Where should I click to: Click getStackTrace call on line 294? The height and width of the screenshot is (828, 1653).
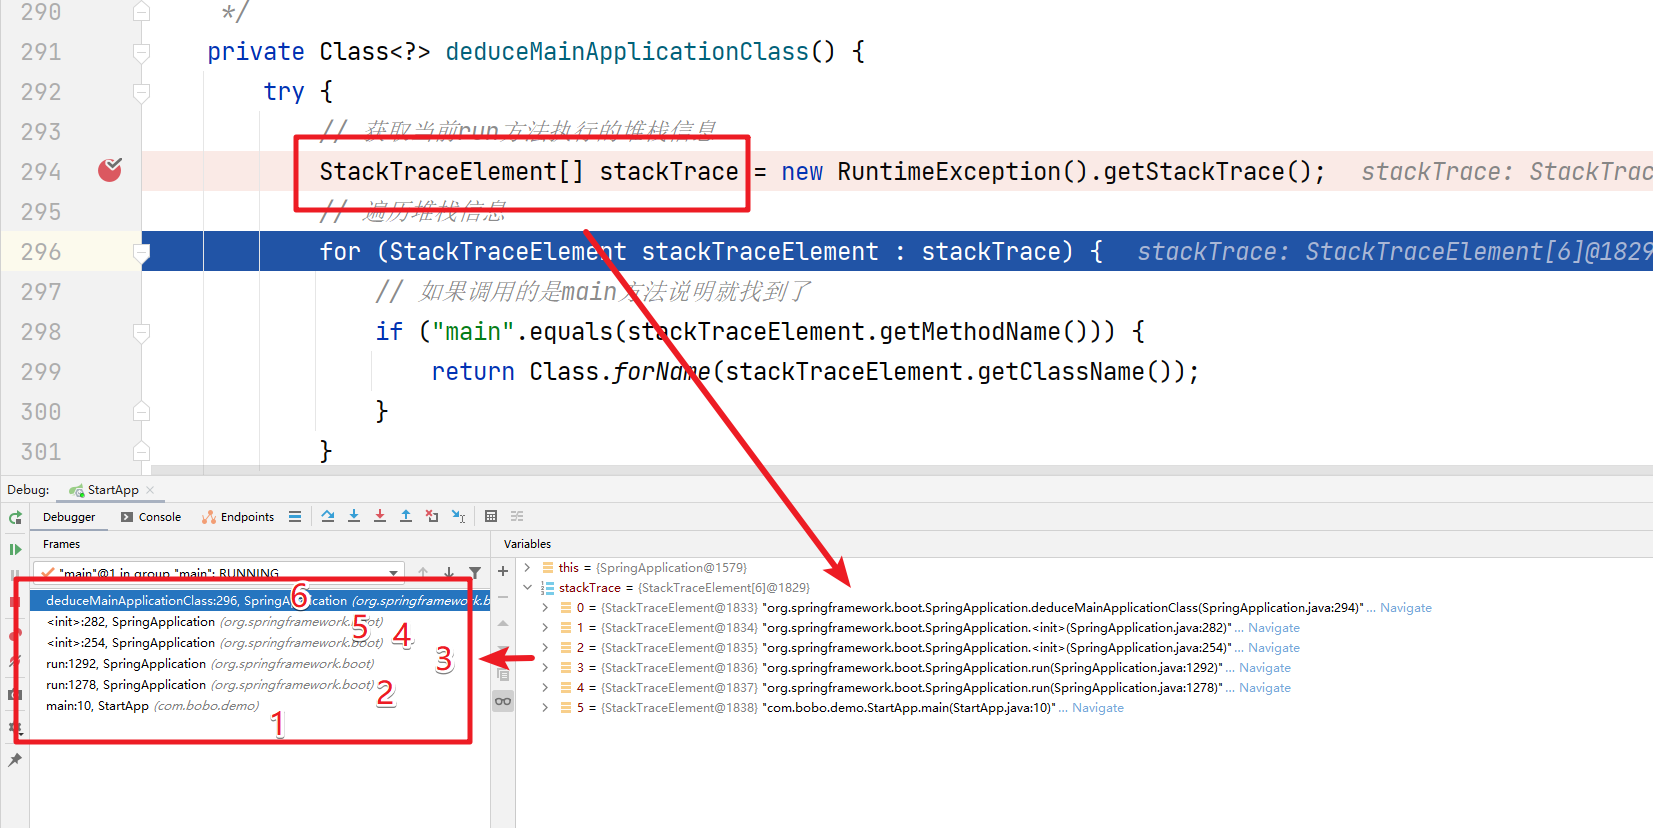point(1194,172)
